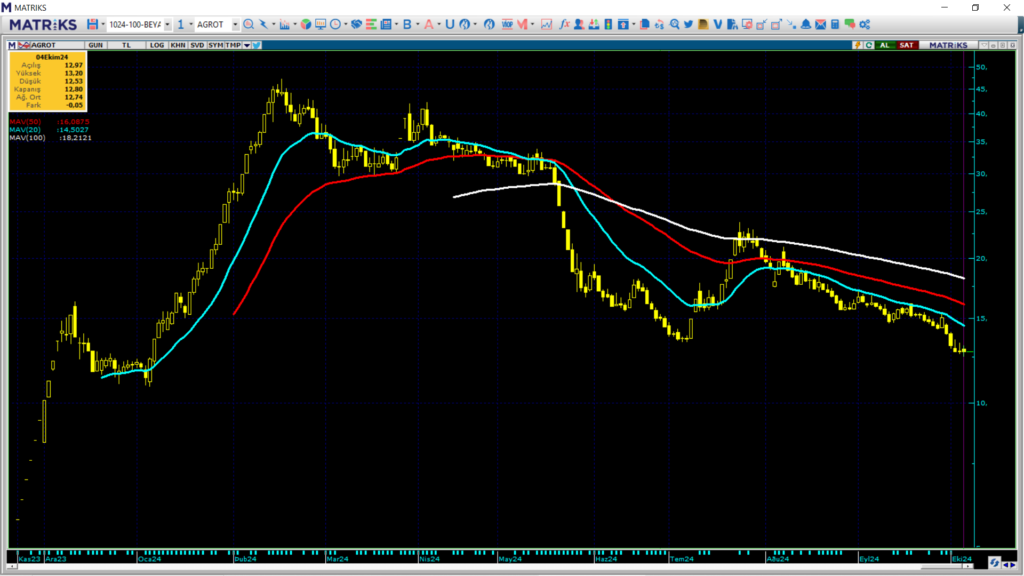Click in the AGROT symbol input field
The image size is (1024, 576).
click(213, 24)
